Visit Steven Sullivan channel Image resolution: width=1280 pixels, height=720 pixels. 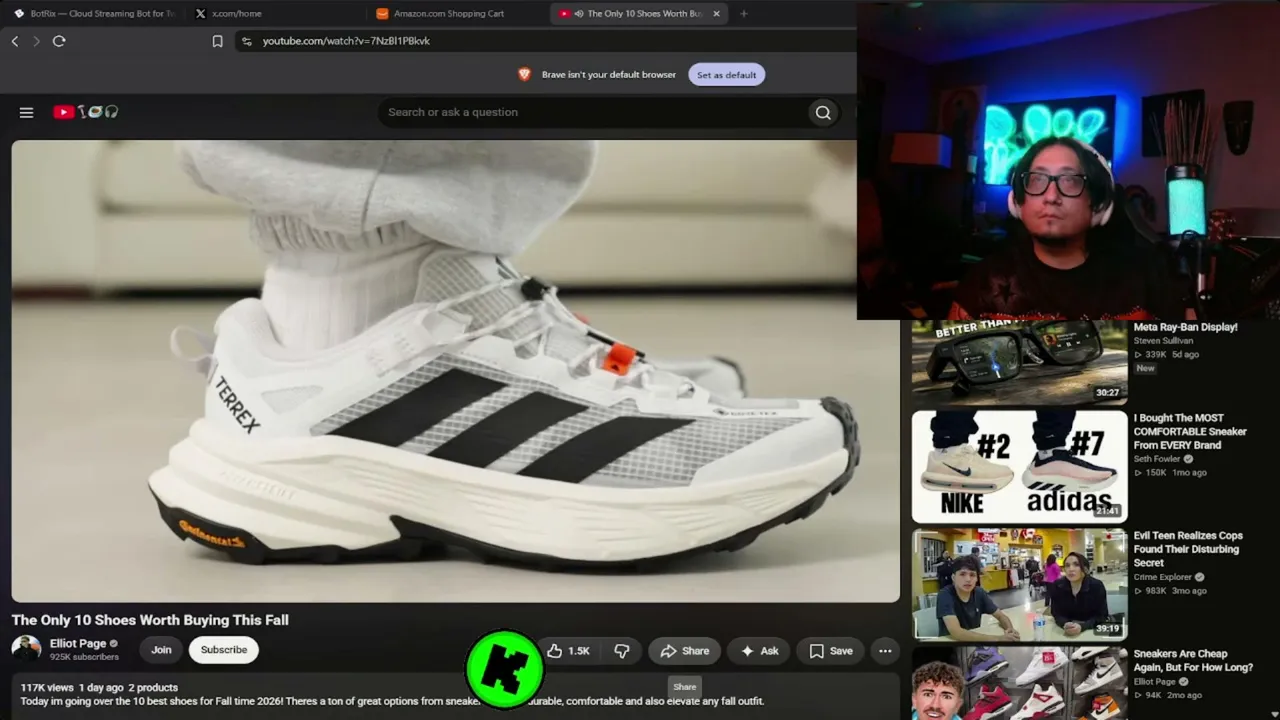tap(1163, 341)
